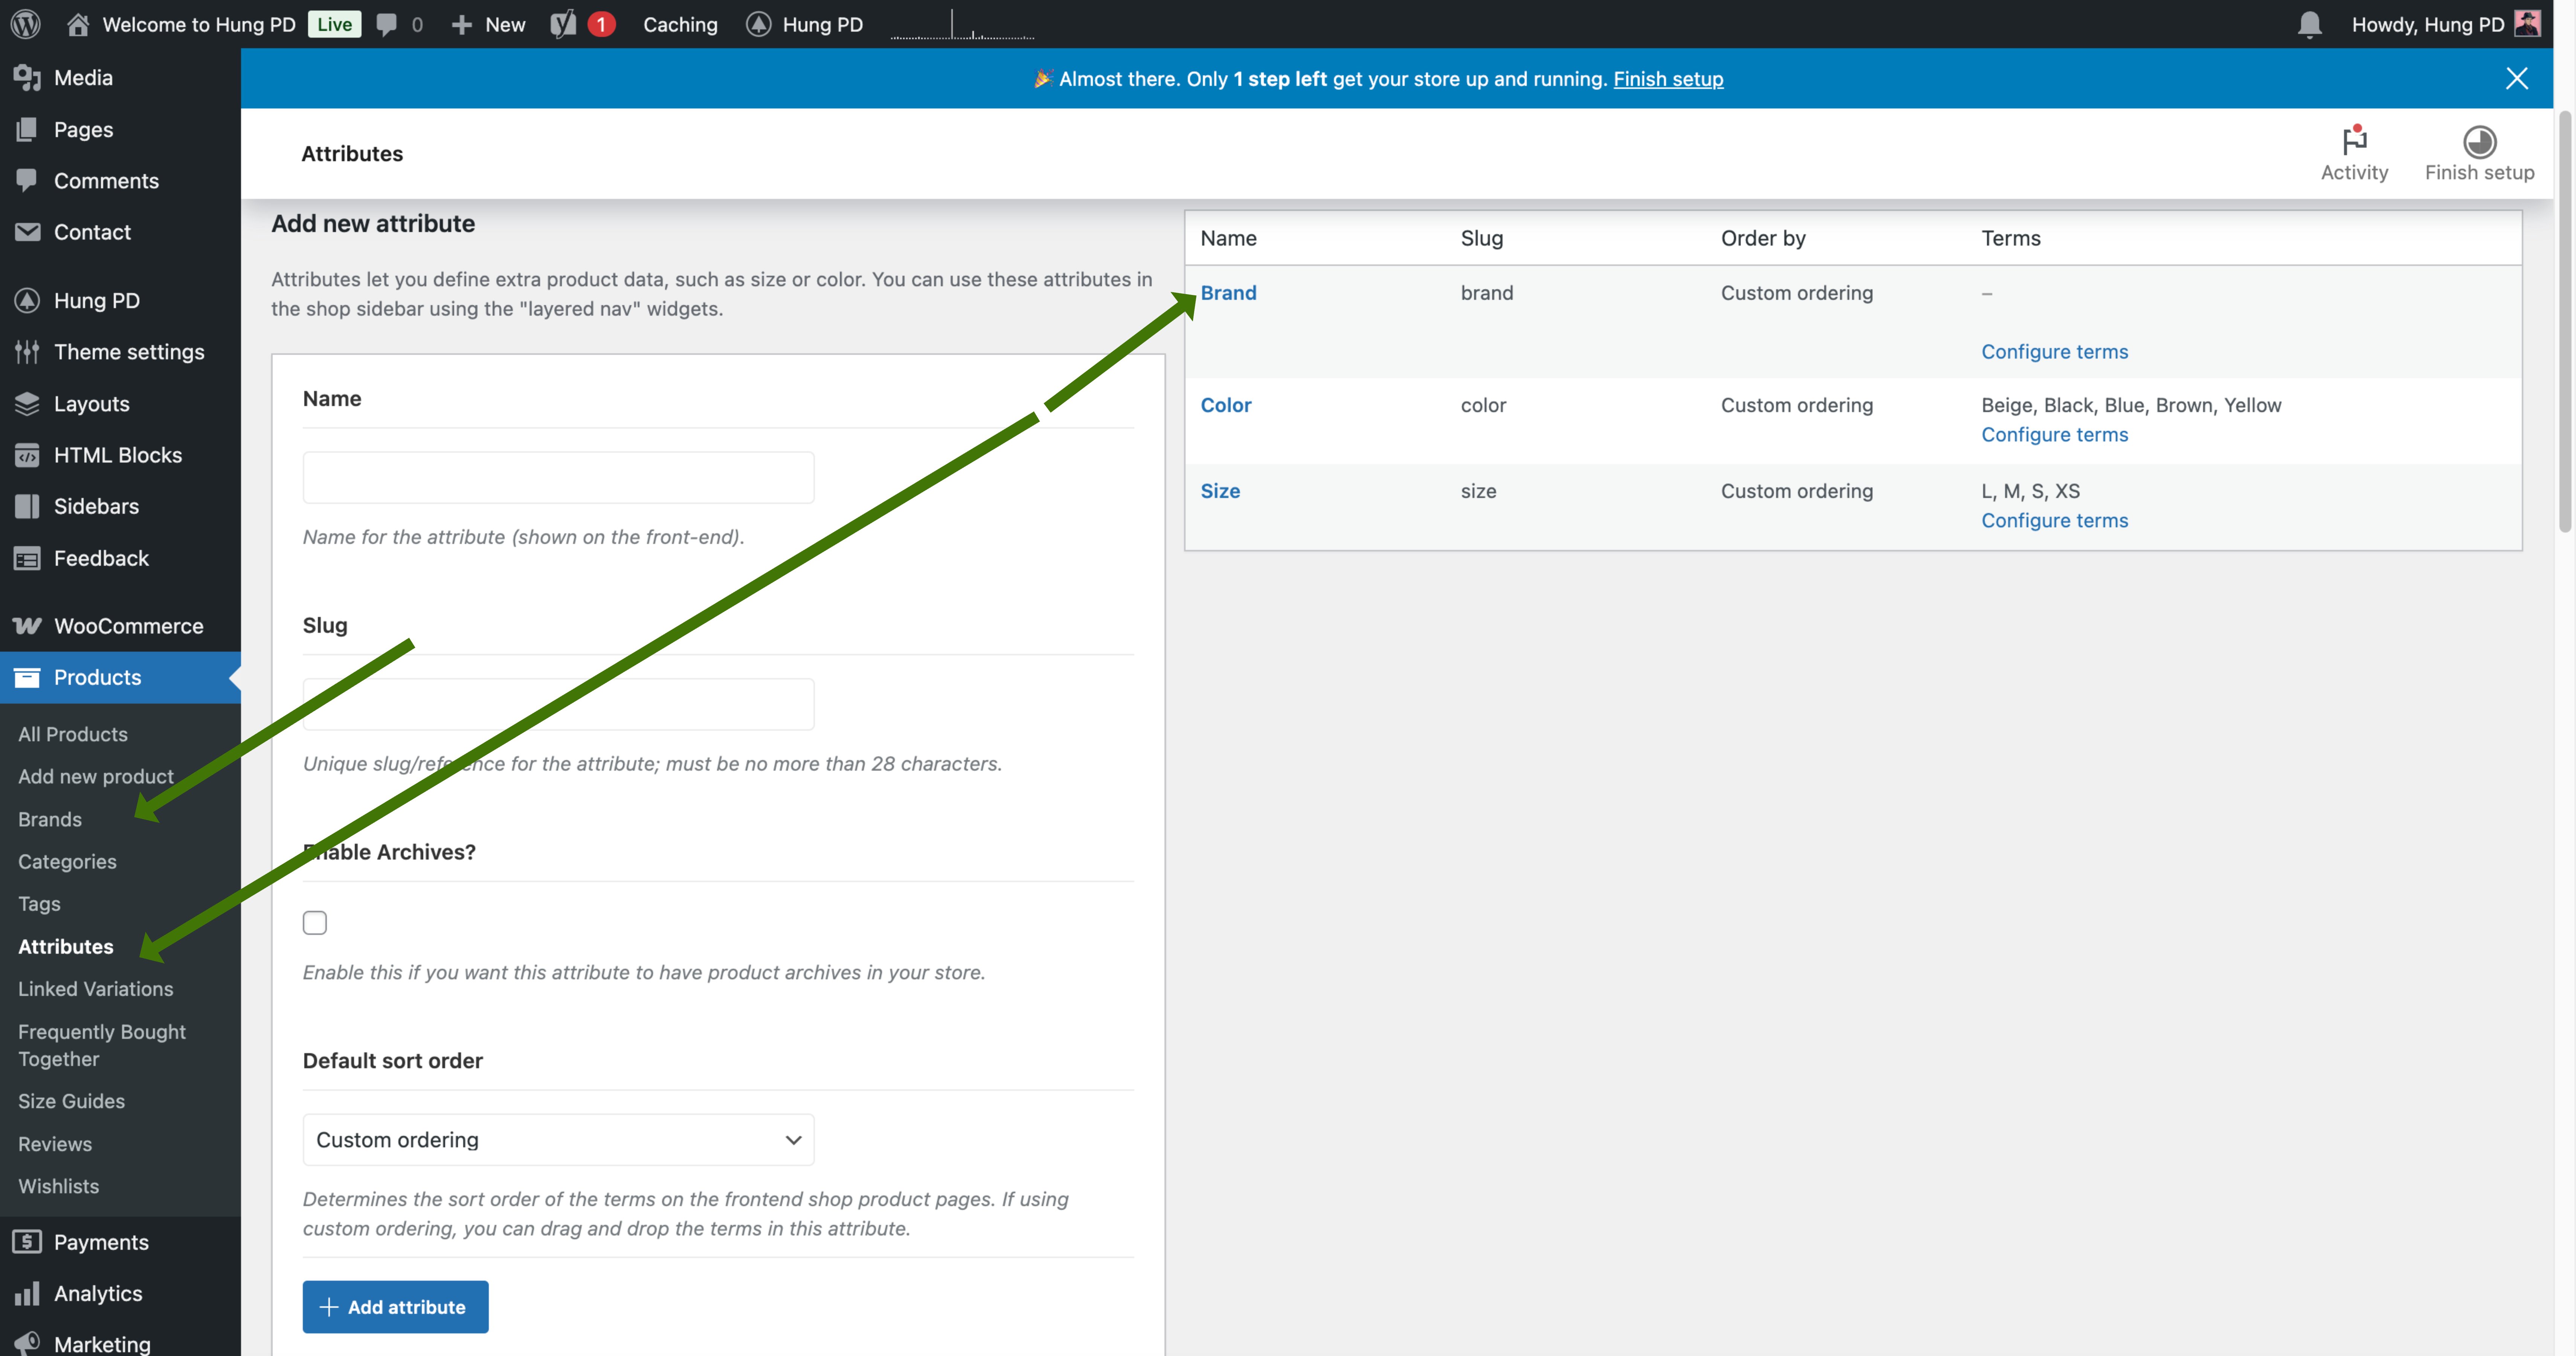
Task: Open Reviews submenu item
Action: coord(55,1143)
